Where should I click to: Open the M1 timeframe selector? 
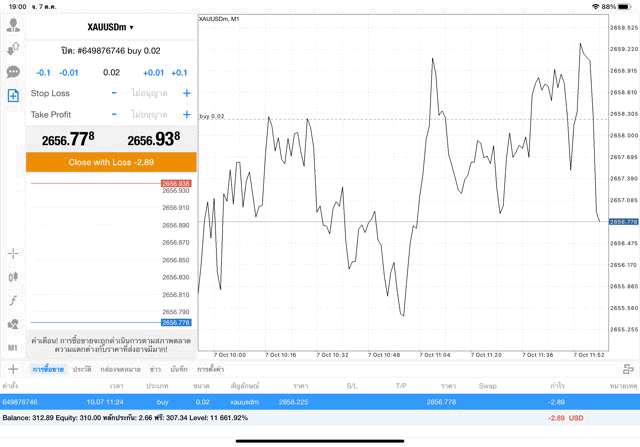pyautogui.click(x=13, y=347)
